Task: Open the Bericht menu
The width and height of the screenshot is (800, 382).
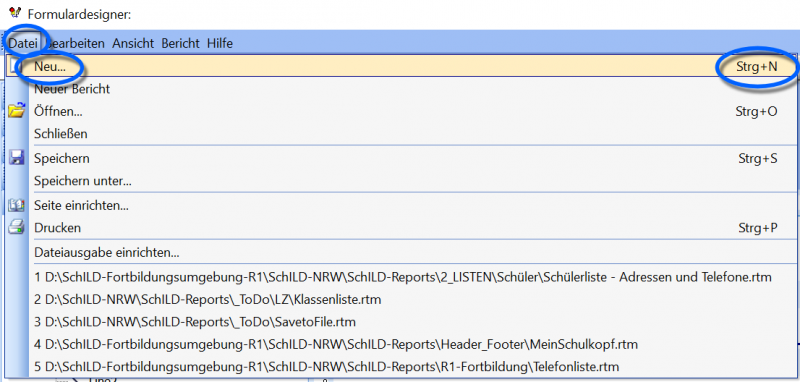Action: click(181, 43)
